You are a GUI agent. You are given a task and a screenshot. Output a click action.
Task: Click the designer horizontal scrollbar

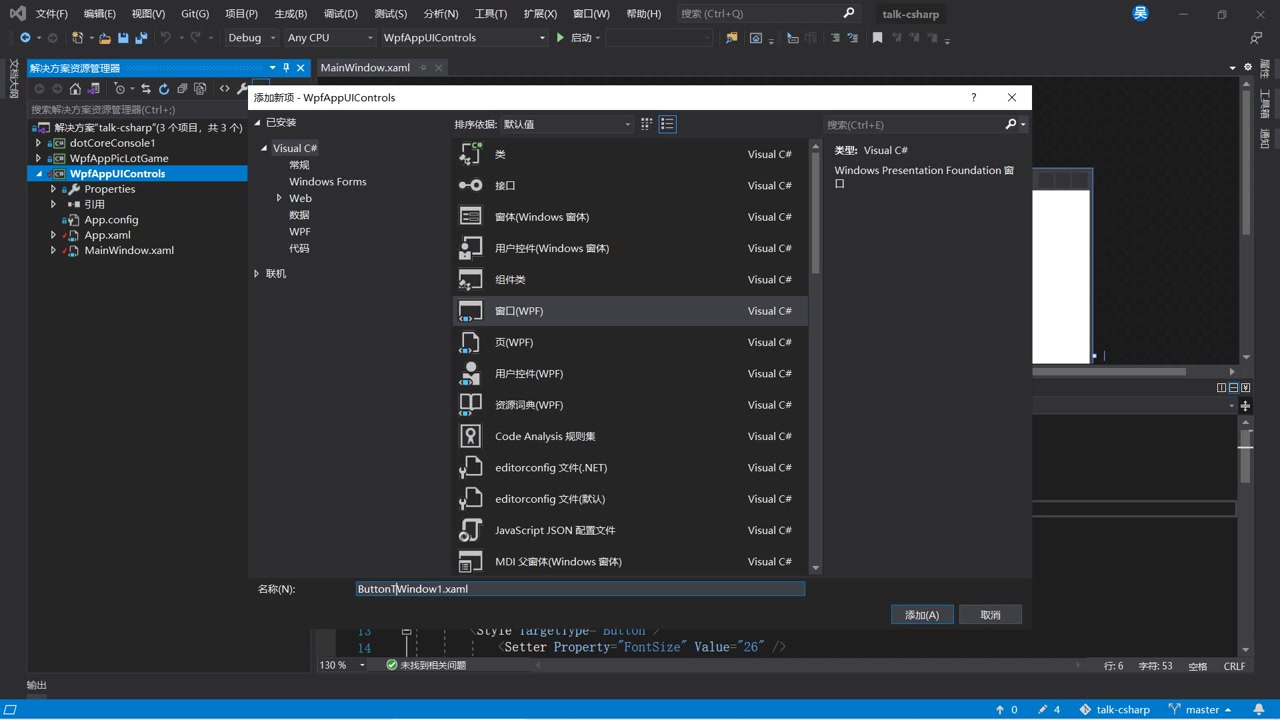pos(1109,371)
